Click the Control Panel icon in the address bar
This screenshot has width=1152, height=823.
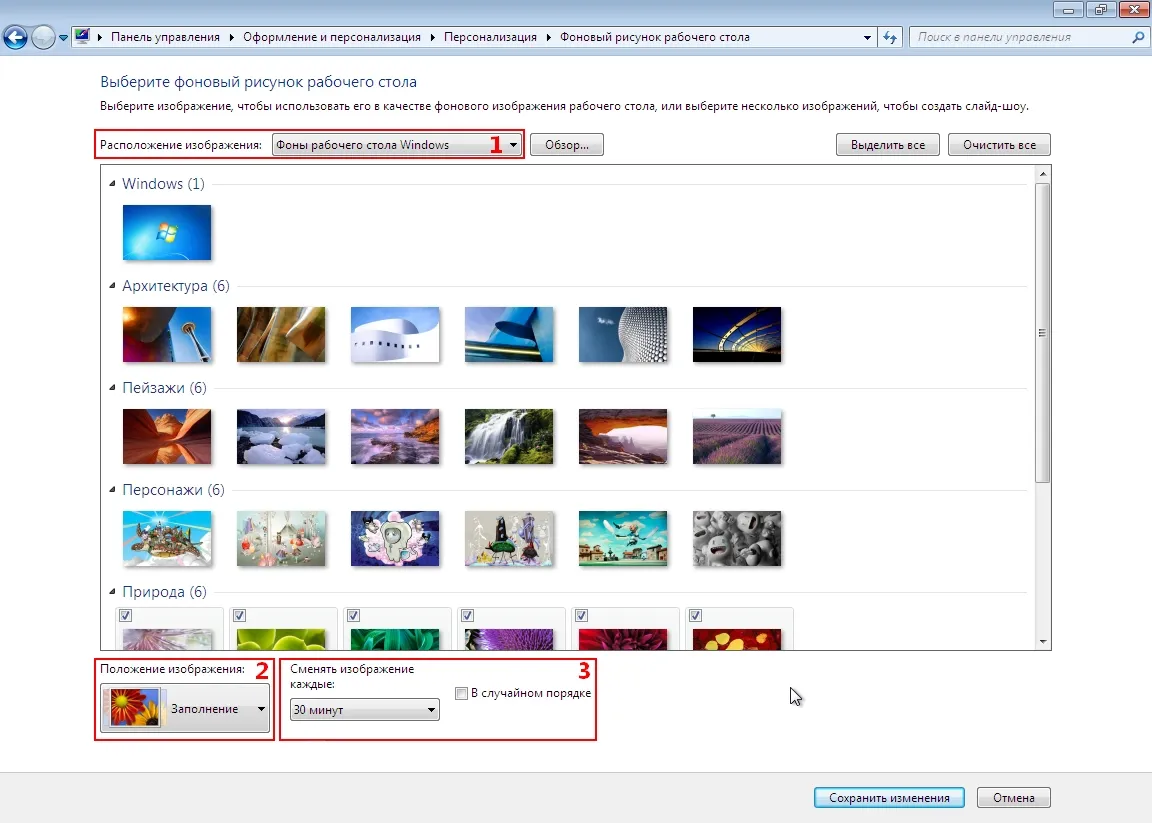[x=82, y=36]
